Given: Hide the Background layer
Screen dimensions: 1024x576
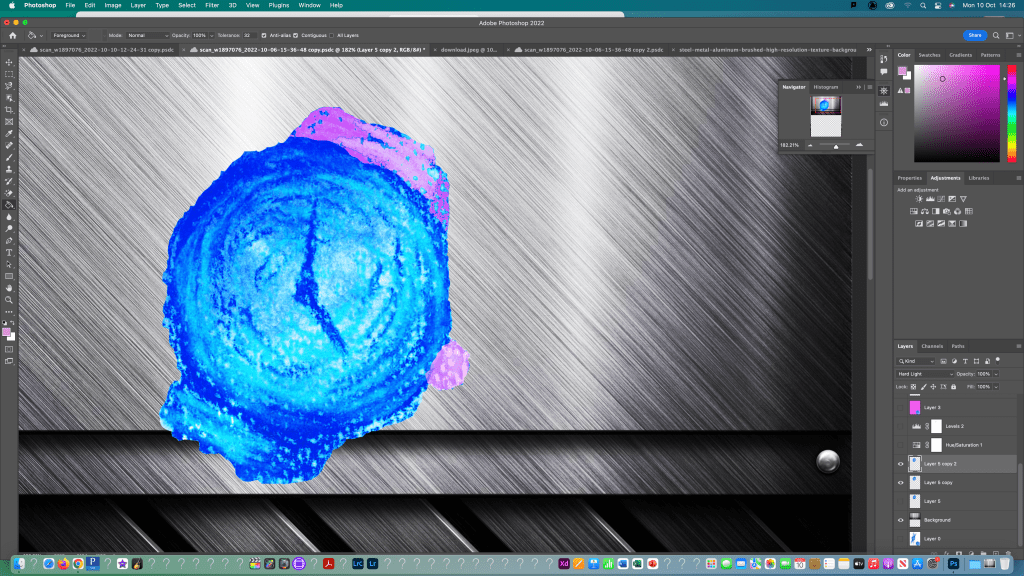Looking at the screenshot, I should point(900,520).
